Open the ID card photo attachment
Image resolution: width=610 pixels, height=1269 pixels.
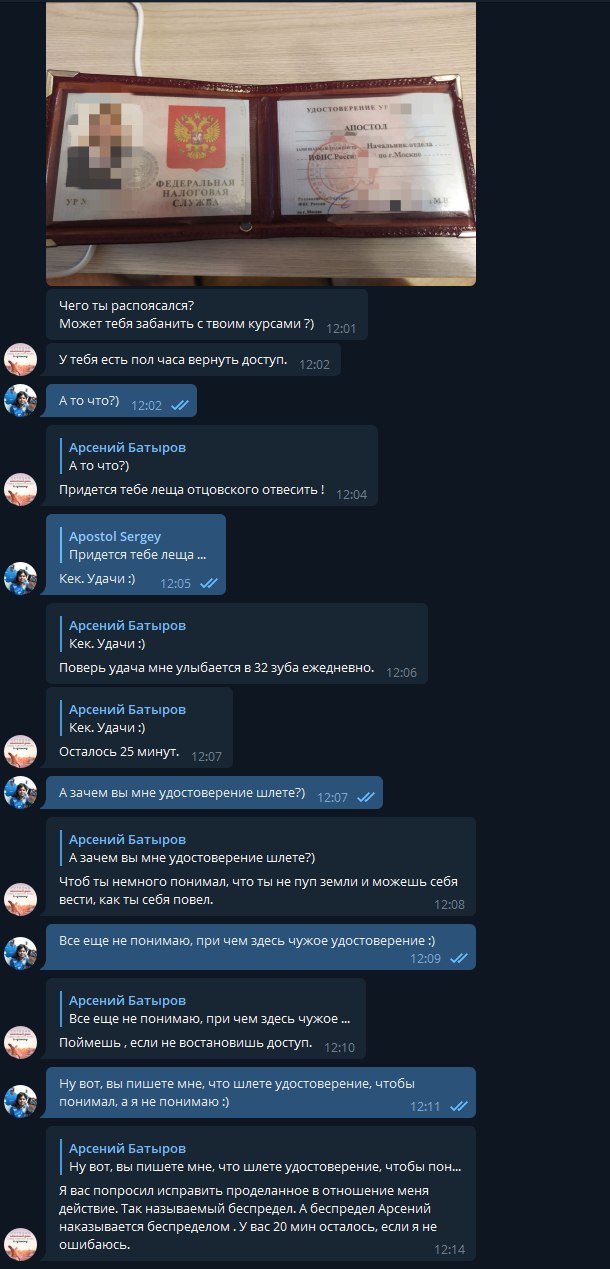point(261,143)
